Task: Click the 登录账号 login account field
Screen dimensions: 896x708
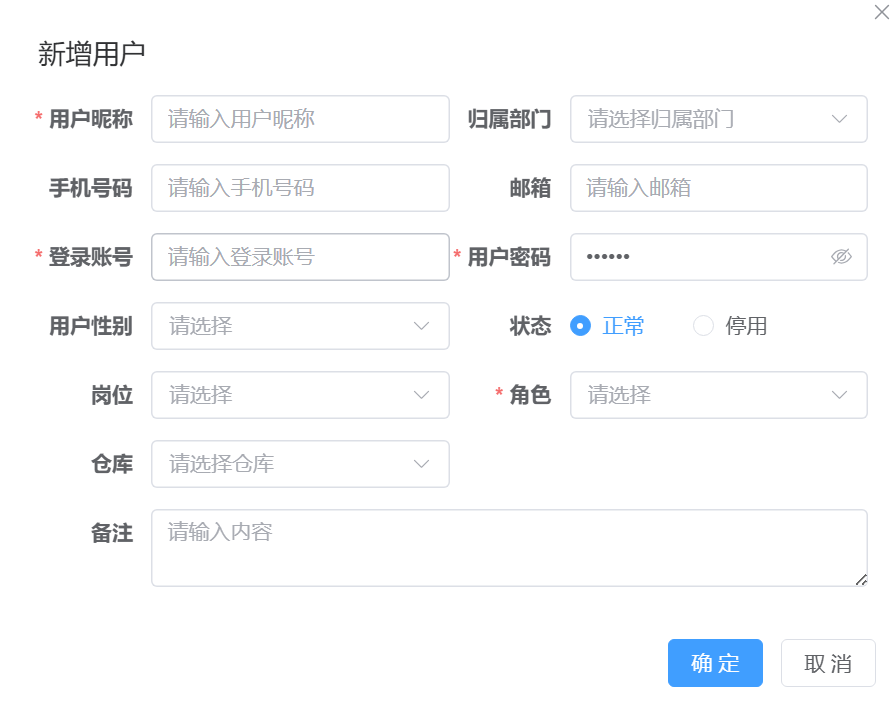Action: point(300,257)
